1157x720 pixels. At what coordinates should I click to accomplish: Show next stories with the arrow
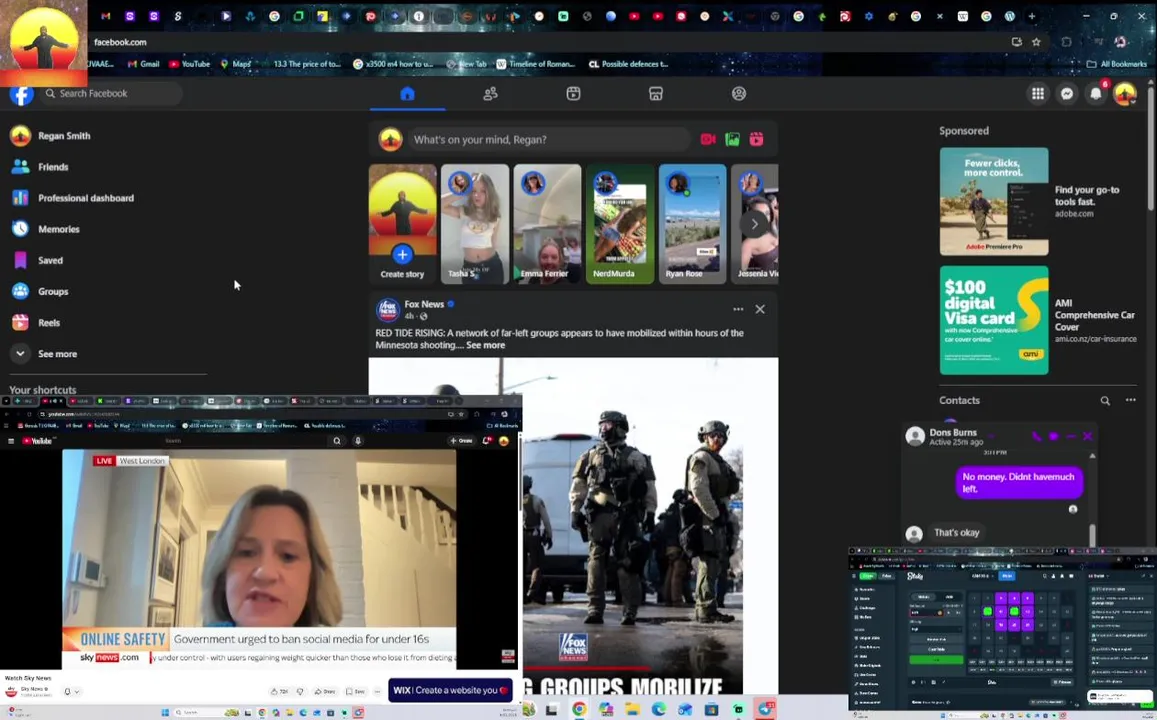point(754,224)
